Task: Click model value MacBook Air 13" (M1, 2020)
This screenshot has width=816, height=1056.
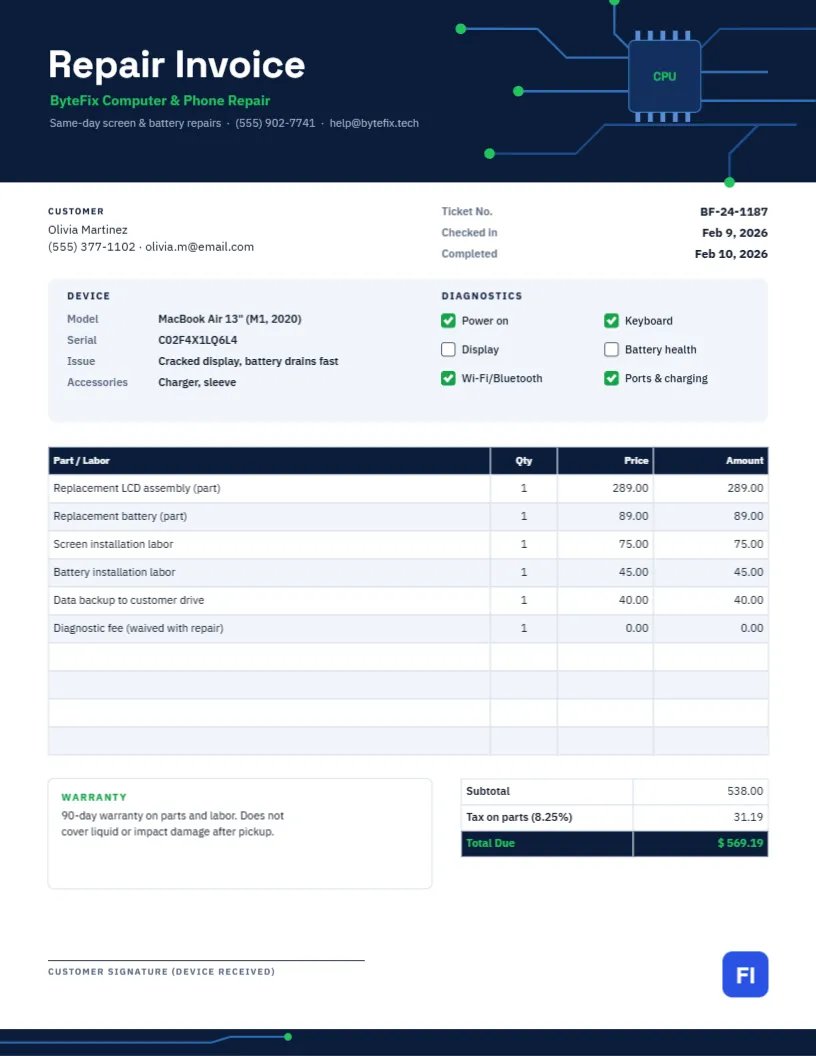Action: coord(230,319)
